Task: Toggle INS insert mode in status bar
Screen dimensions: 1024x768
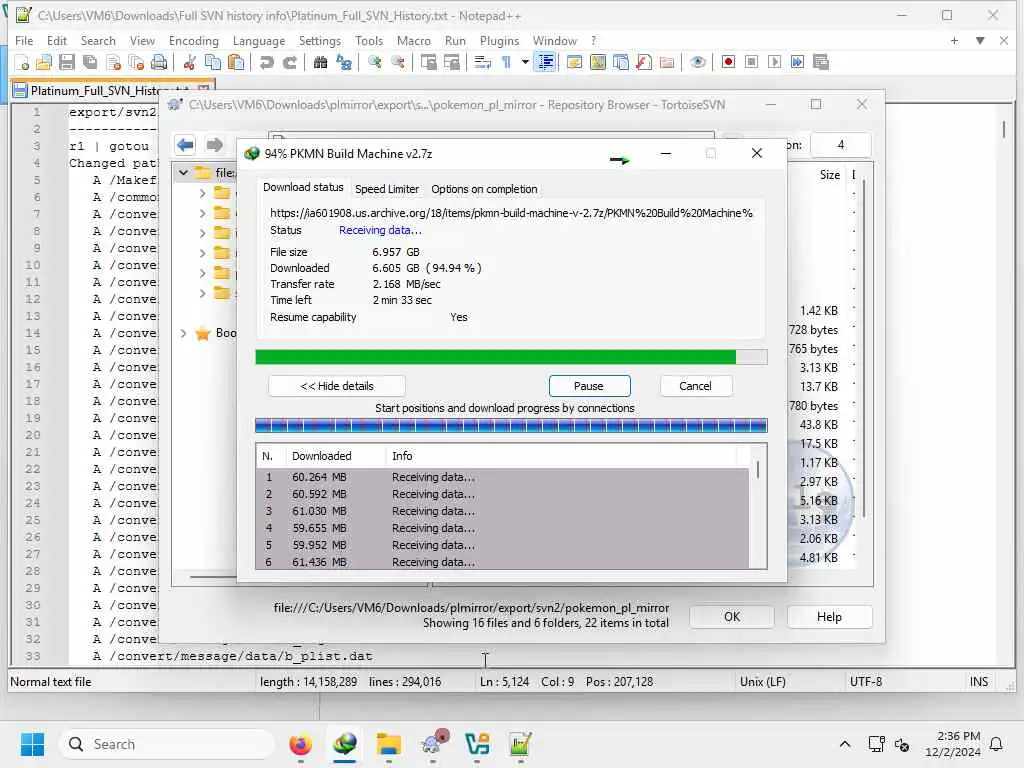Action: tap(978, 682)
